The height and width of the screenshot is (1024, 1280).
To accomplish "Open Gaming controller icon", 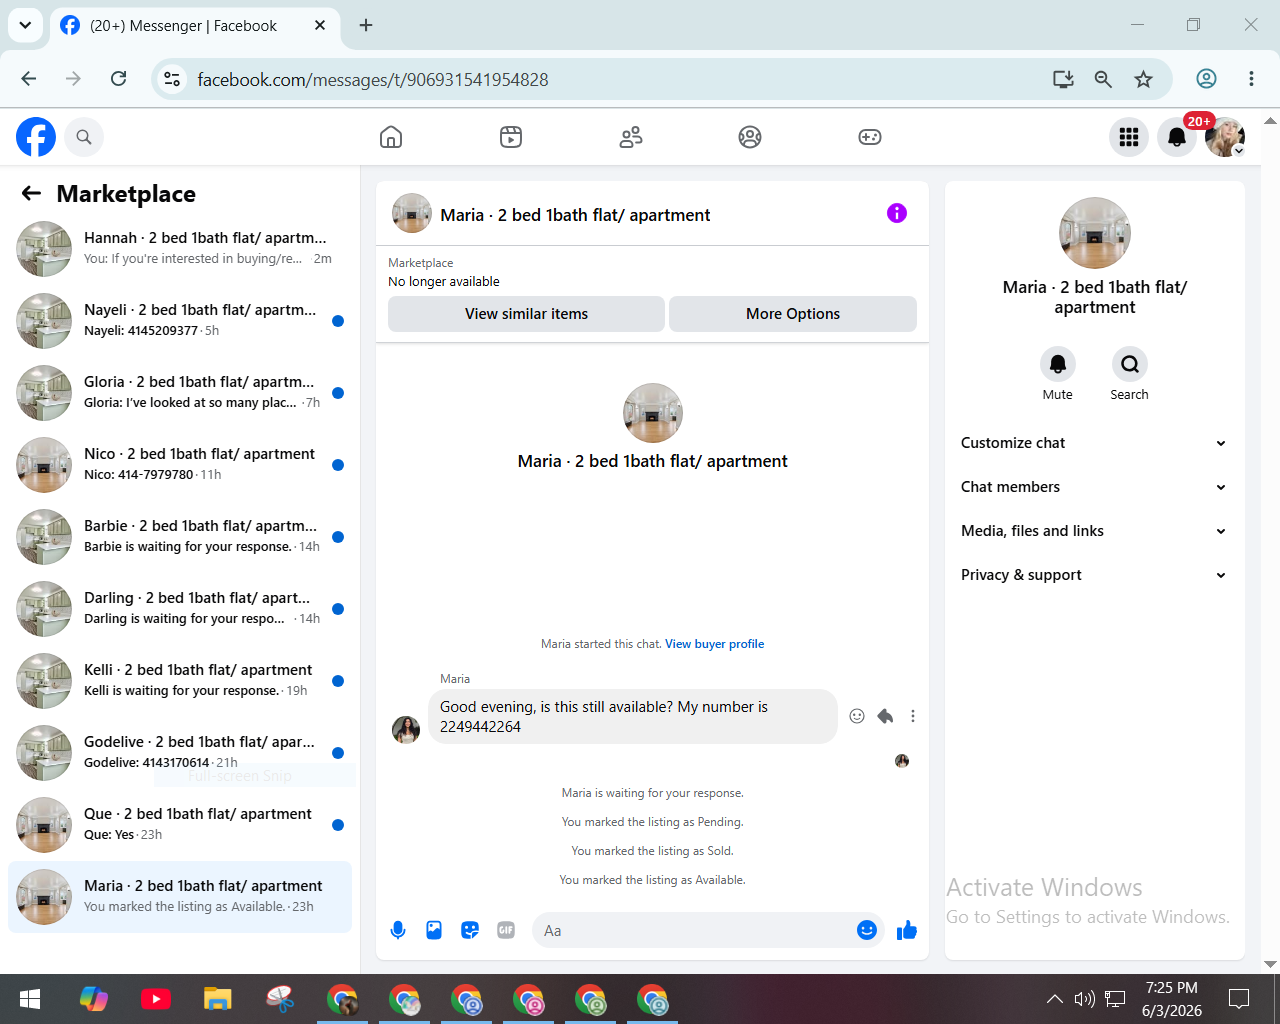I will pos(870,137).
